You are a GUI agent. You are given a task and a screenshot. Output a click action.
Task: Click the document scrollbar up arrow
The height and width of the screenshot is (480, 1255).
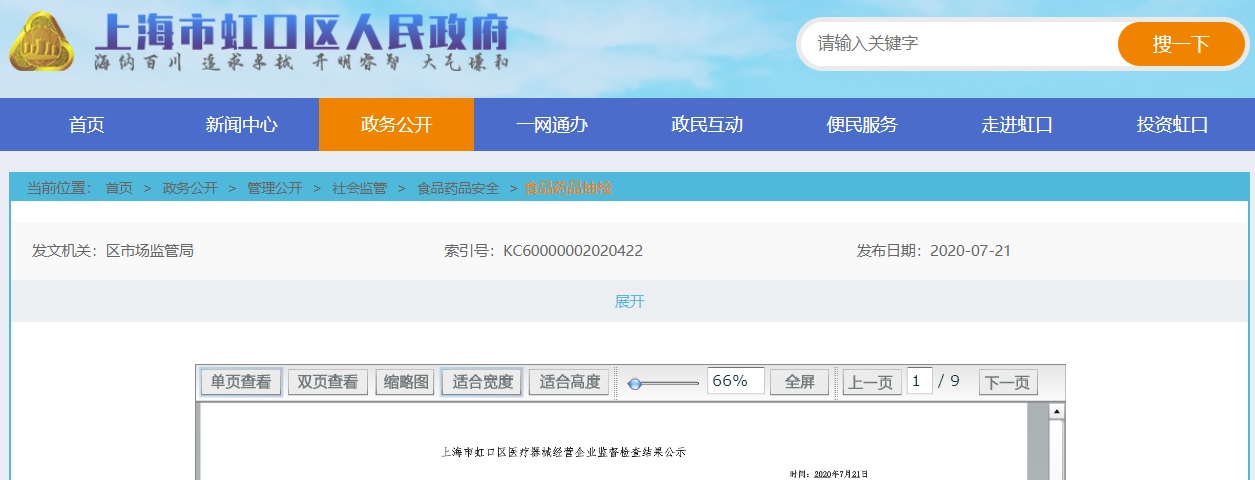click(1055, 411)
